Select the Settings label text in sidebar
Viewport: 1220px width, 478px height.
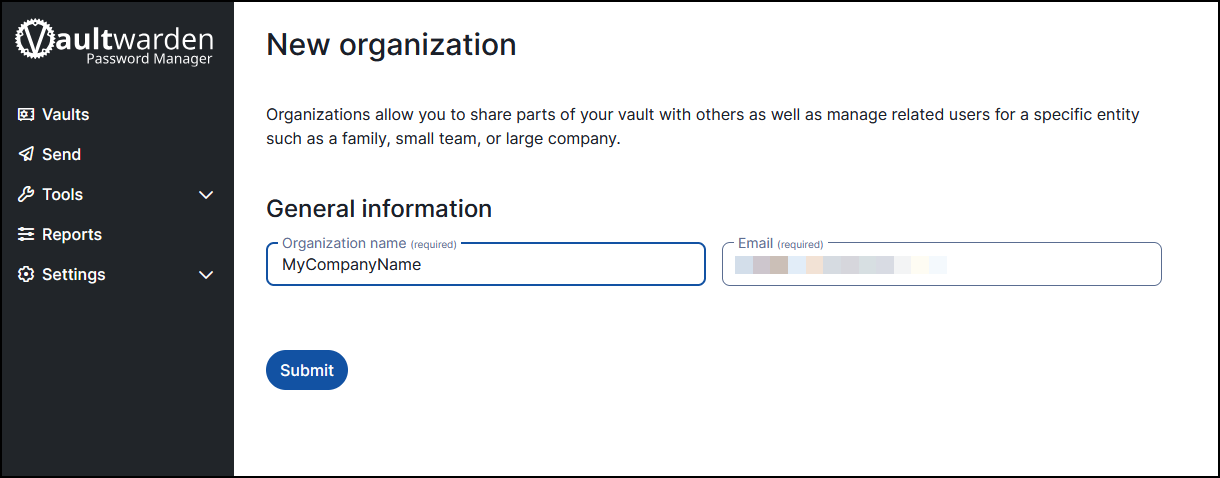[73, 275]
